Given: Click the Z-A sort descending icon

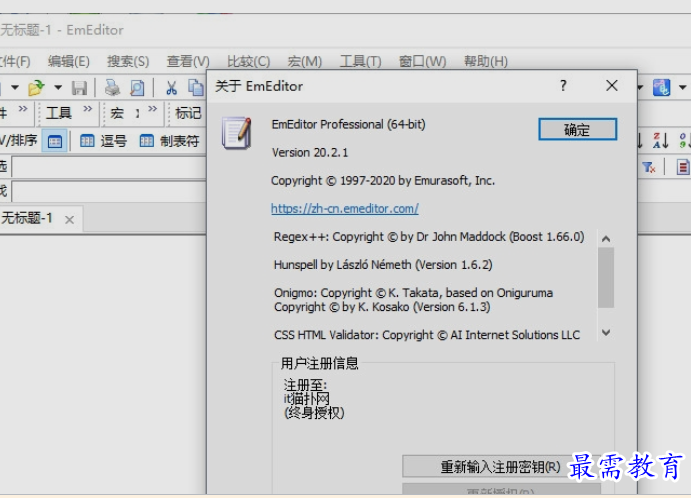Looking at the screenshot, I should coord(661,141).
